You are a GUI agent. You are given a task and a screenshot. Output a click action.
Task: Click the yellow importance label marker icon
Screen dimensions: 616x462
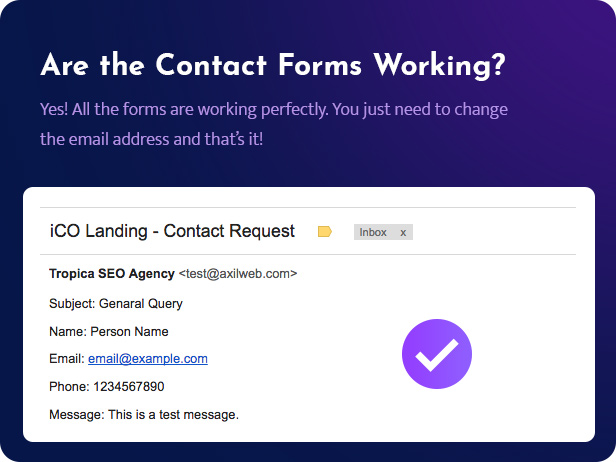pyautogui.click(x=324, y=232)
